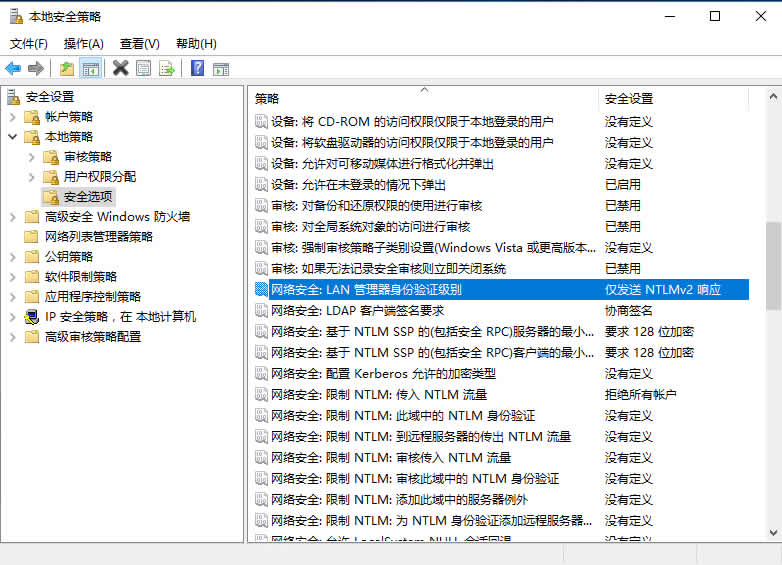Screen dimensions: 782x565
Task: Click the IP 安全策略 computer icon
Action: click(32, 317)
